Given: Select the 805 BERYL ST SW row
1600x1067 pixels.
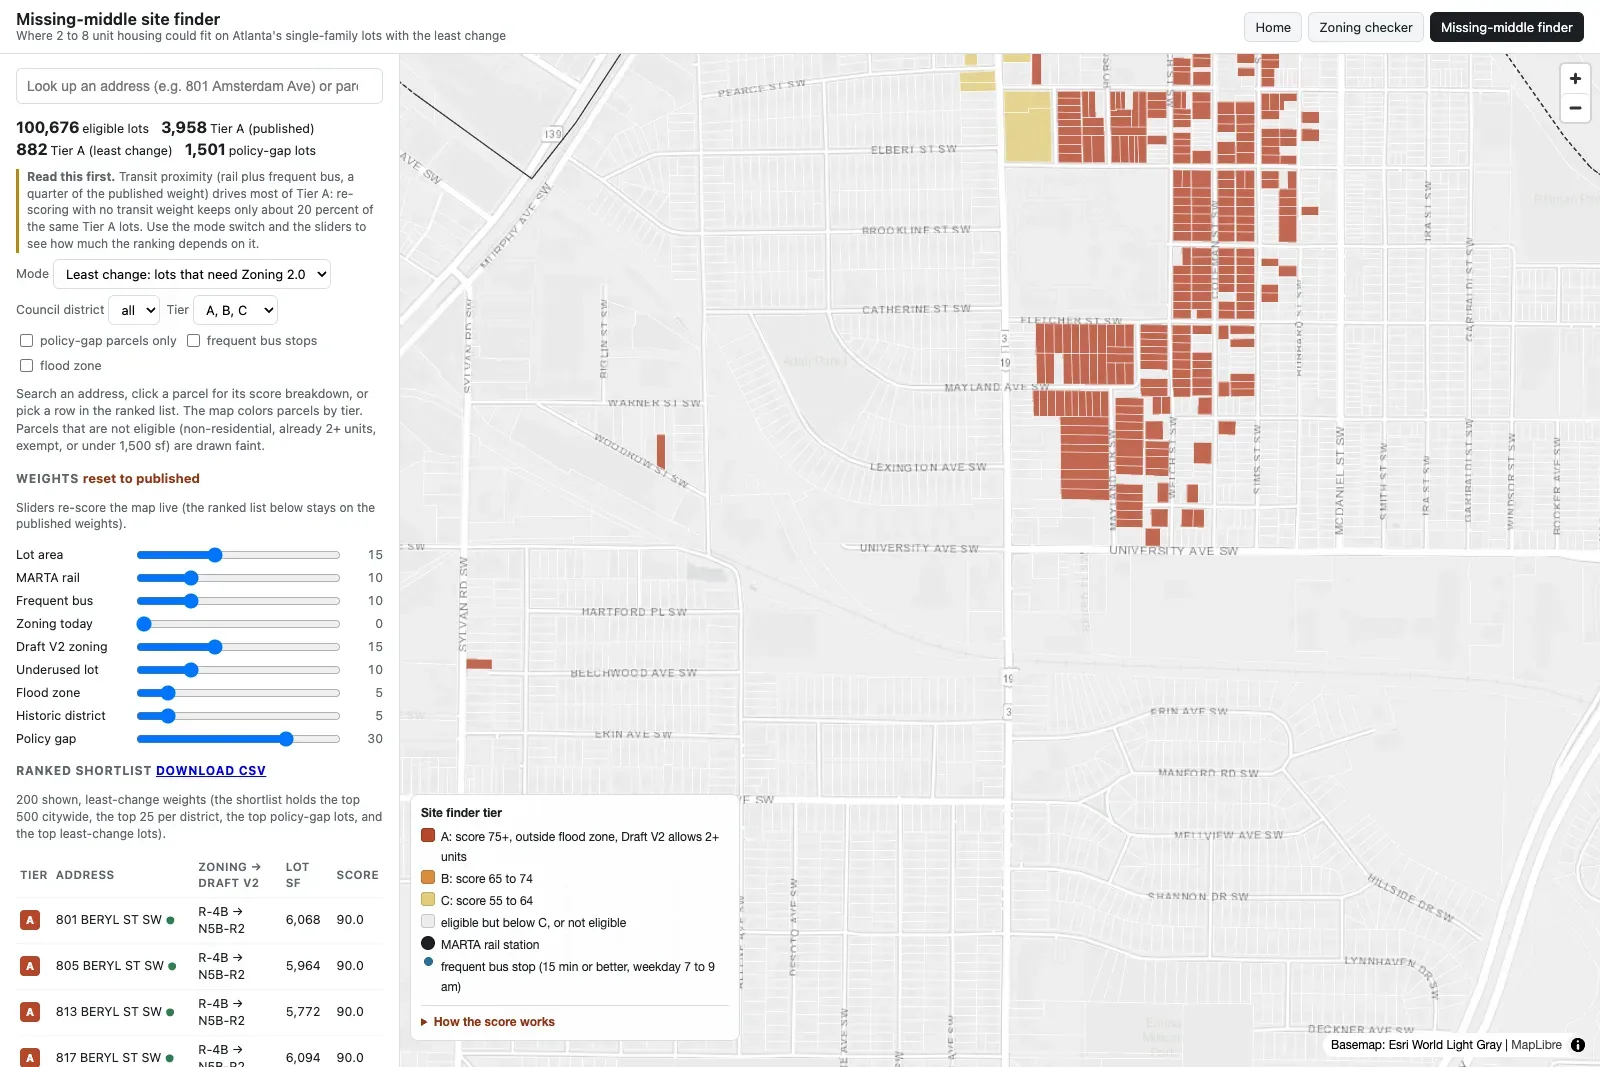Looking at the screenshot, I should [x=199, y=966].
